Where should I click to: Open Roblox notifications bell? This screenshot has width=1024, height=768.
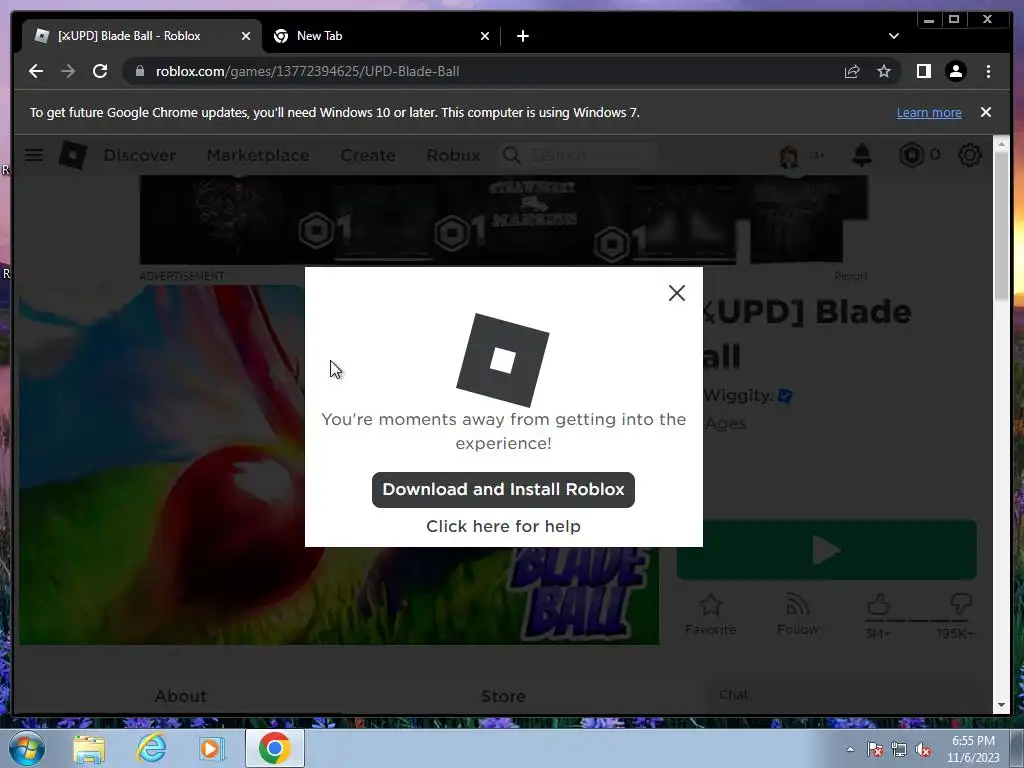coord(862,155)
